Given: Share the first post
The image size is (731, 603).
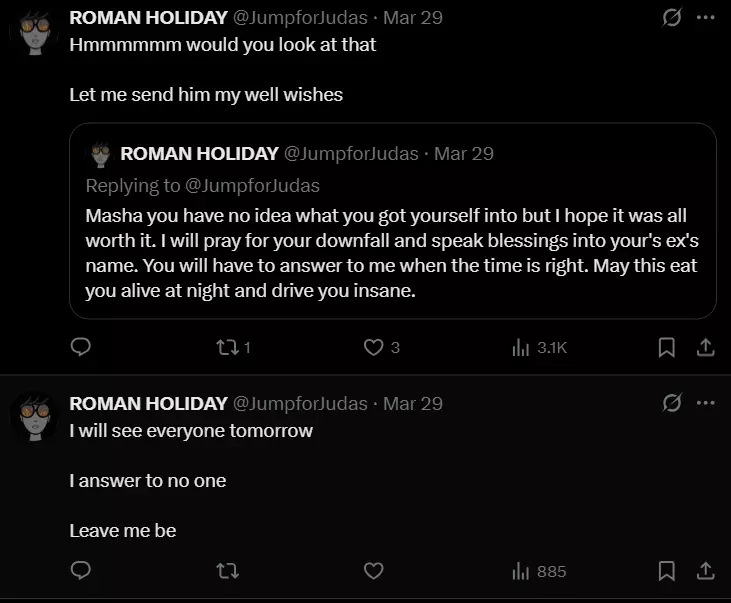Looking at the screenshot, I should [706, 347].
